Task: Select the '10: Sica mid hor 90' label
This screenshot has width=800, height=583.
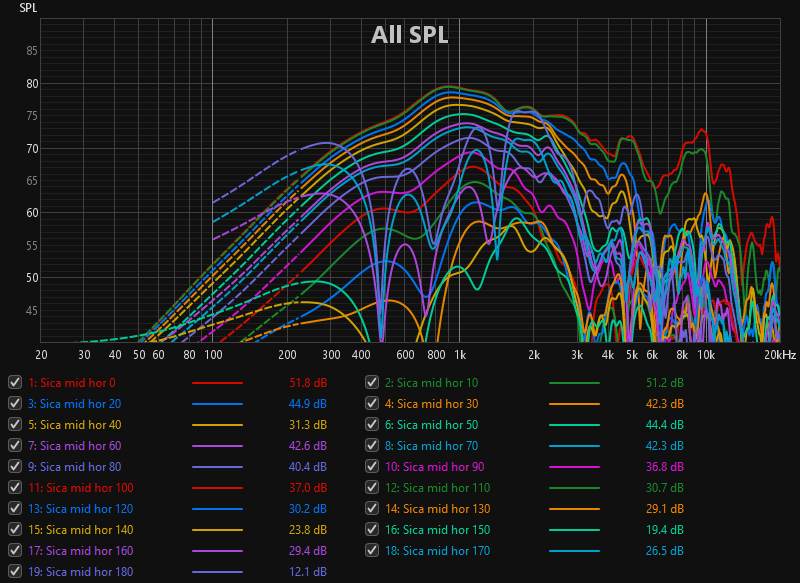Action: pyautogui.click(x=435, y=467)
